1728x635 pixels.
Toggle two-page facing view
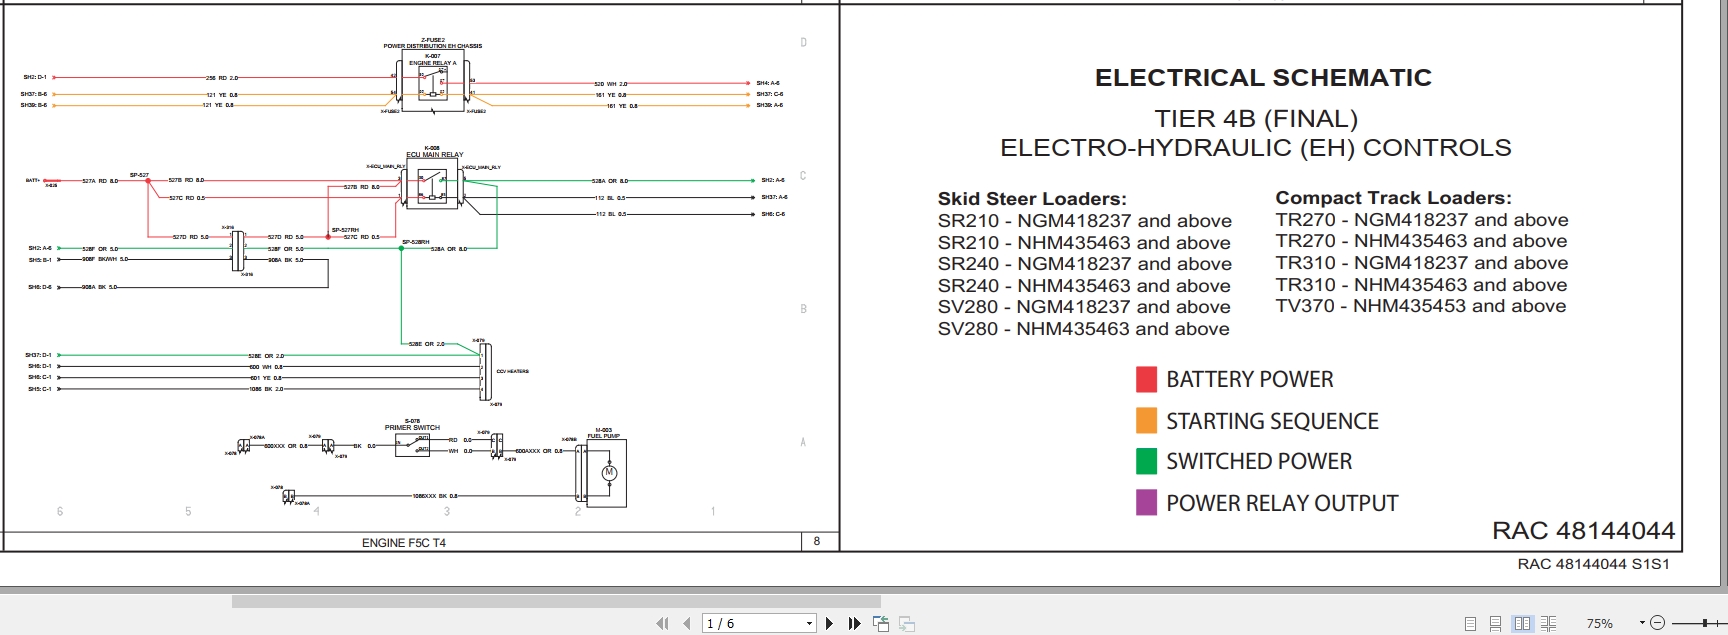[1522, 624]
